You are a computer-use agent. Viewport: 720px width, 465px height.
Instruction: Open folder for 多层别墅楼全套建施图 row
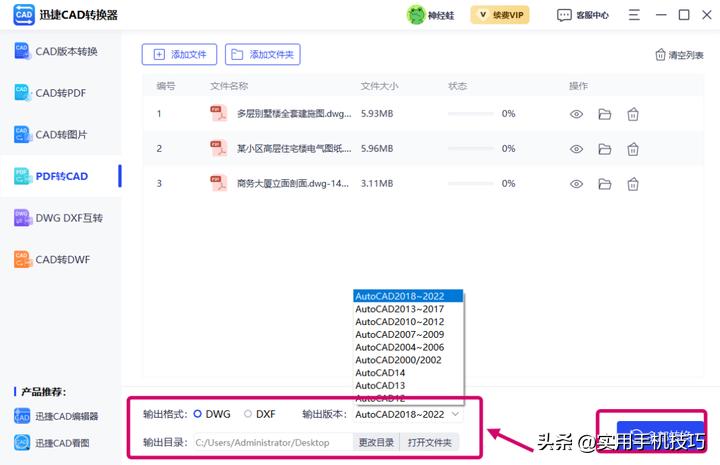click(x=605, y=114)
